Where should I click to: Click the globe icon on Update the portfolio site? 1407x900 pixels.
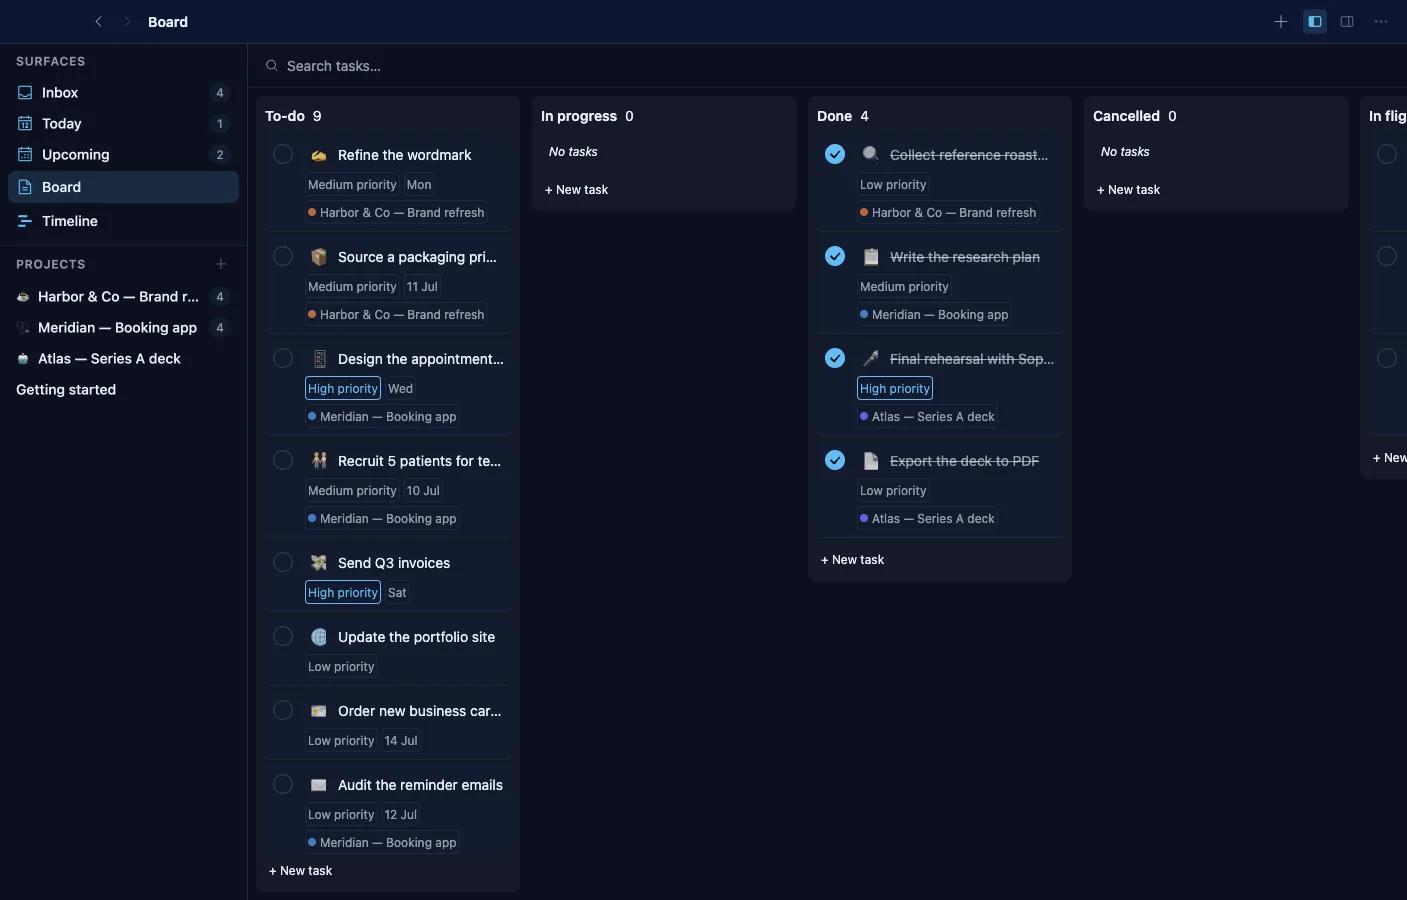(x=319, y=637)
